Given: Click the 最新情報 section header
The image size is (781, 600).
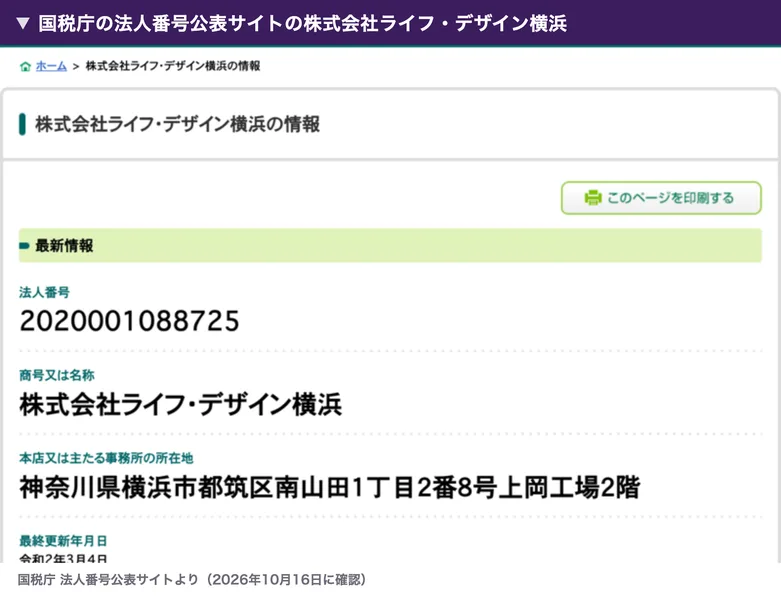Looking at the screenshot, I should 390,245.
